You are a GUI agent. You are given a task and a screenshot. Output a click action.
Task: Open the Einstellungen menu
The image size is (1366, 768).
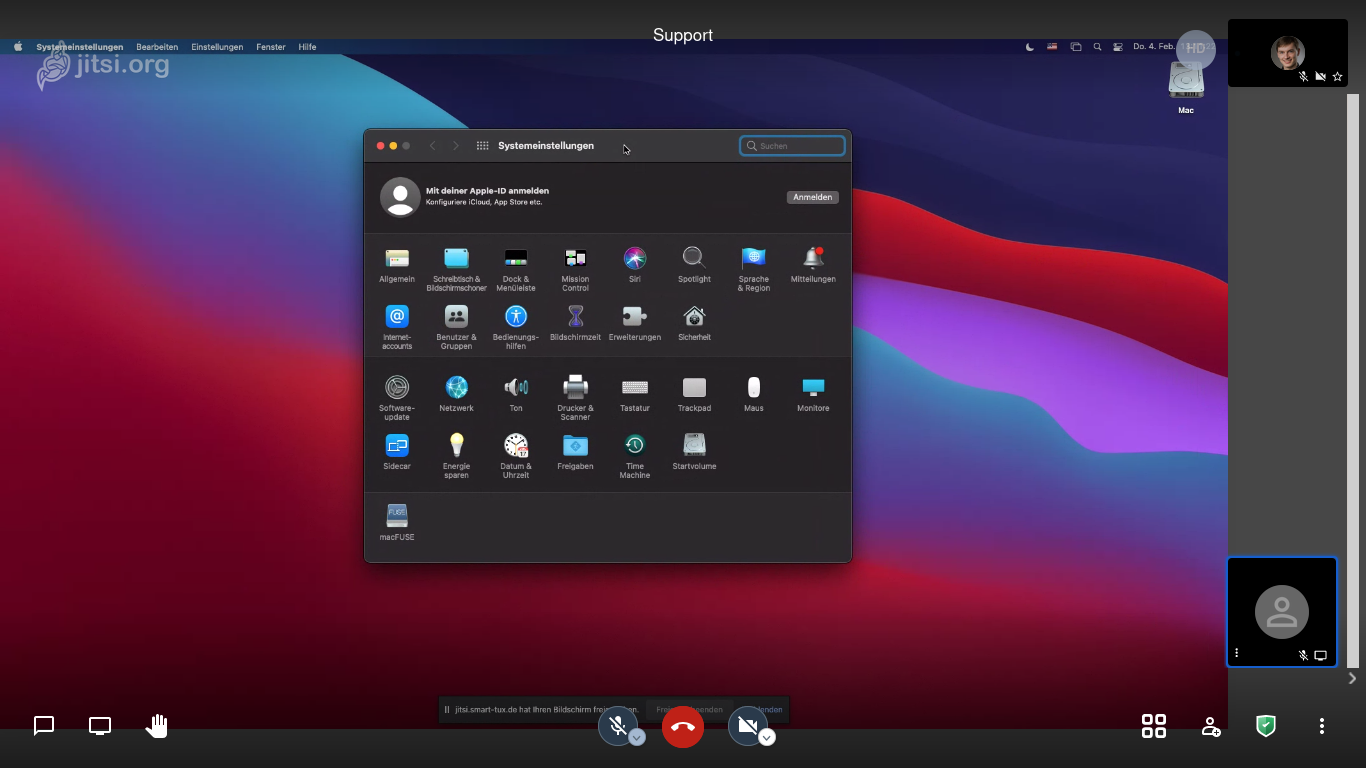[x=217, y=47]
